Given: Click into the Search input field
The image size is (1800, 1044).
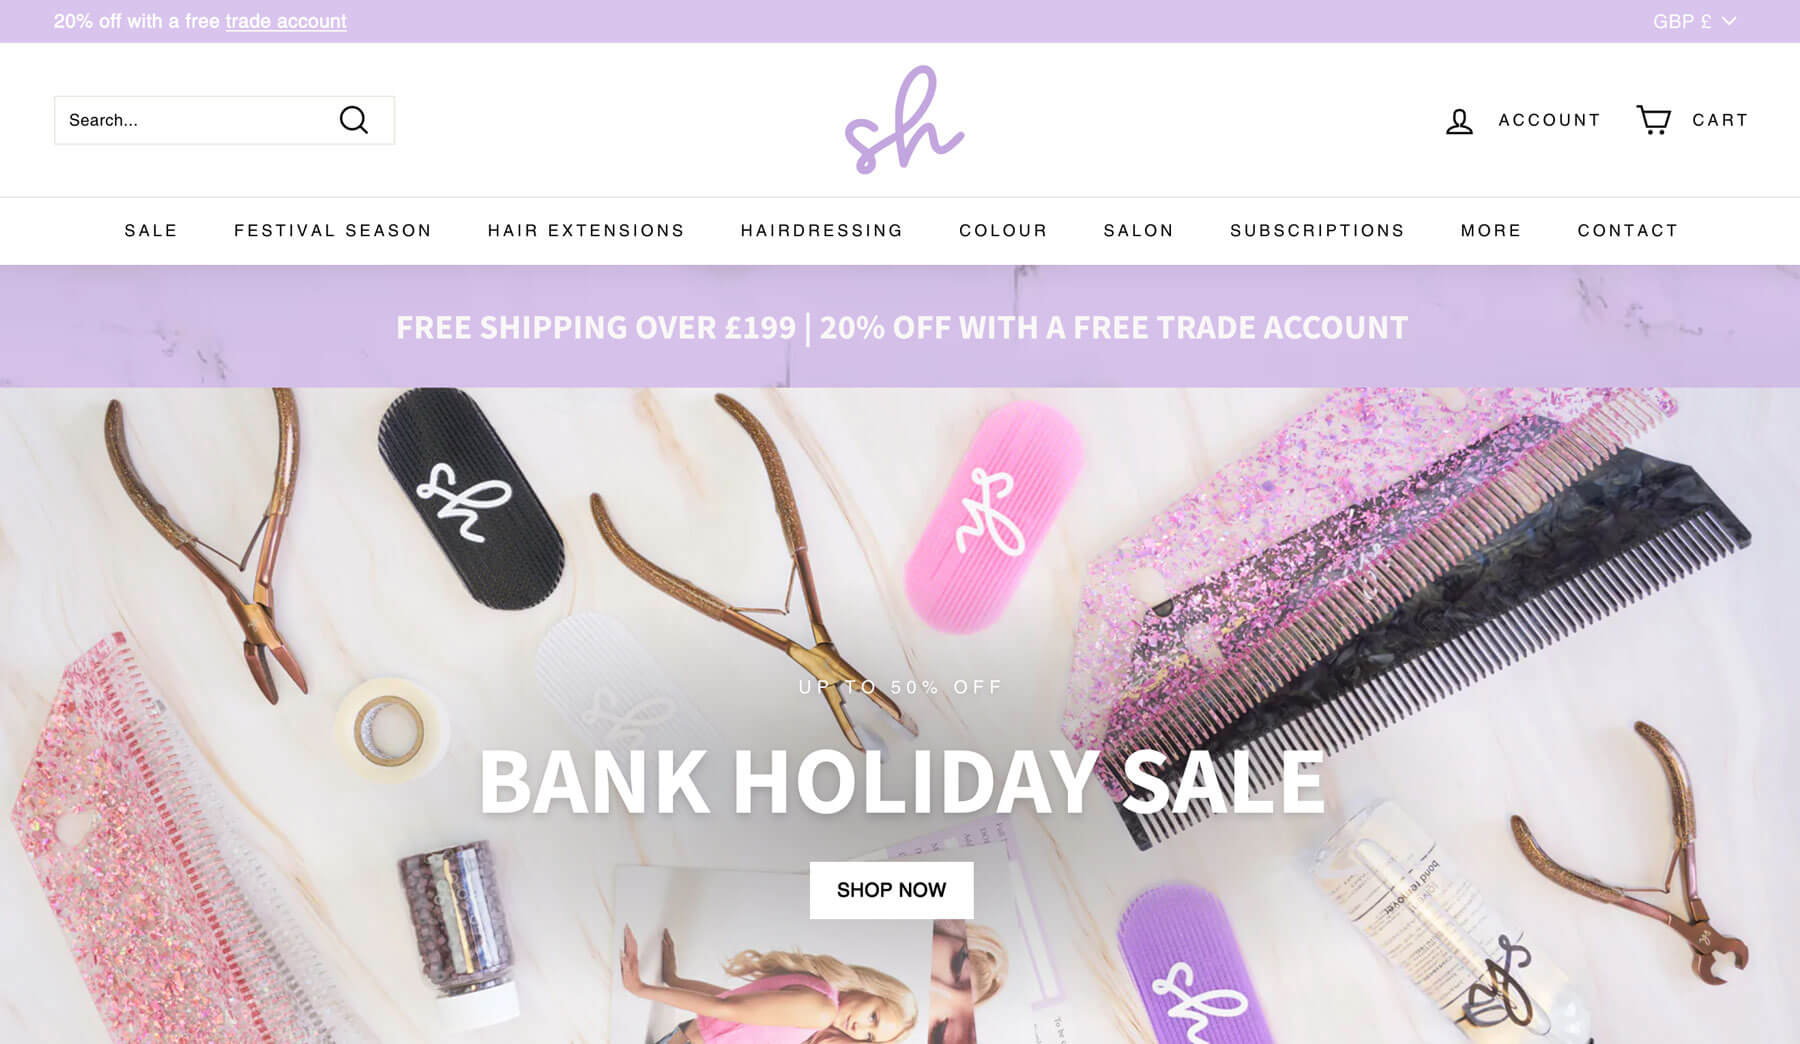Looking at the screenshot, I should point(195,120).
